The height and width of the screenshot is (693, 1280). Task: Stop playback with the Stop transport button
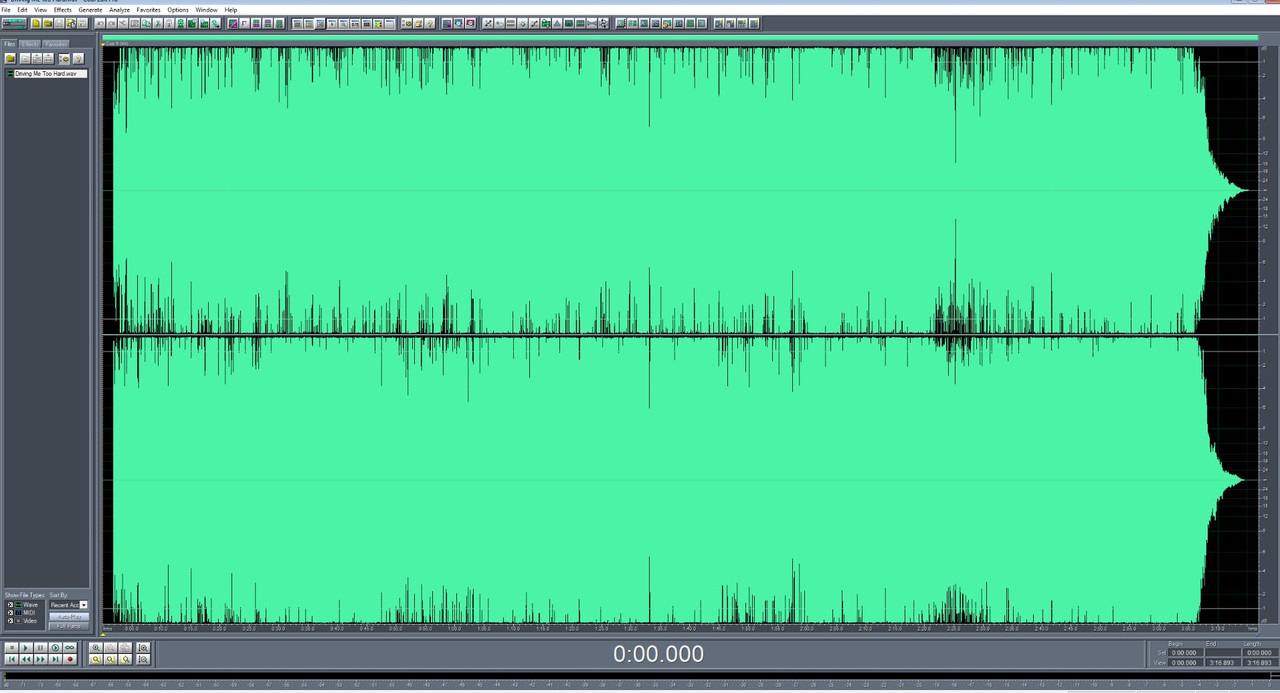click(11, 648)
